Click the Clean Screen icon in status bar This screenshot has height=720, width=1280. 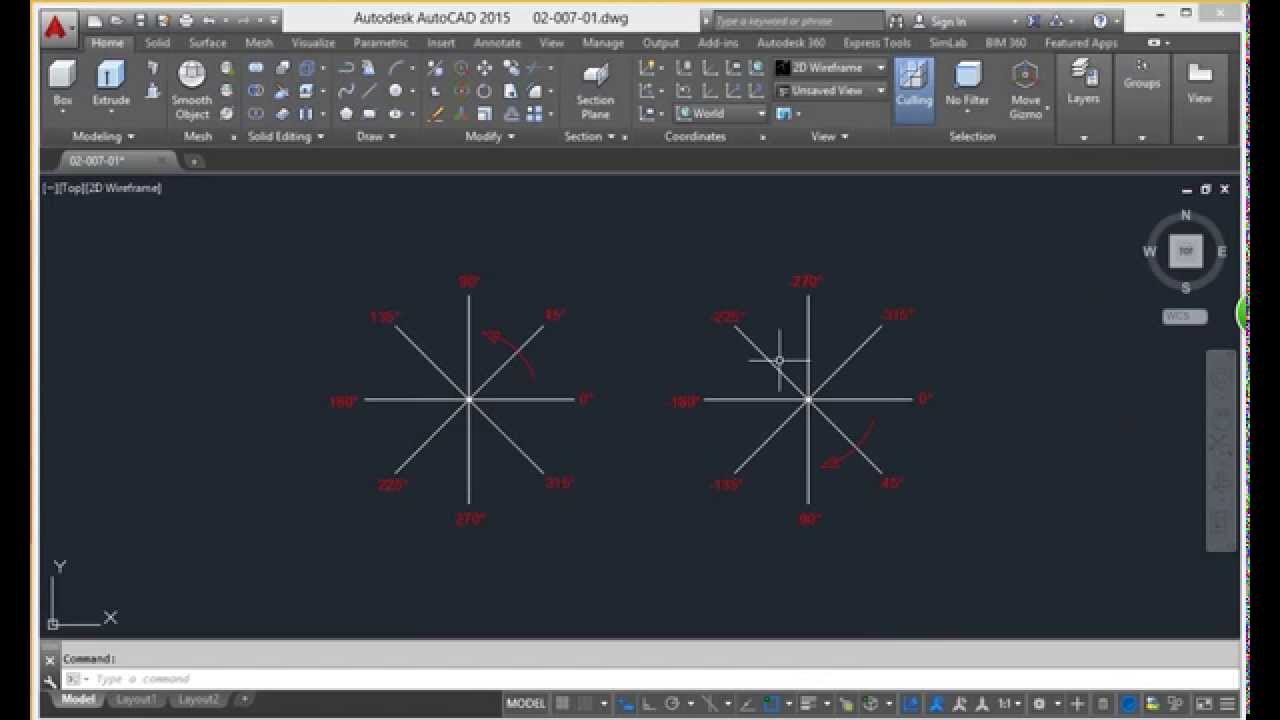[1205, 703]
